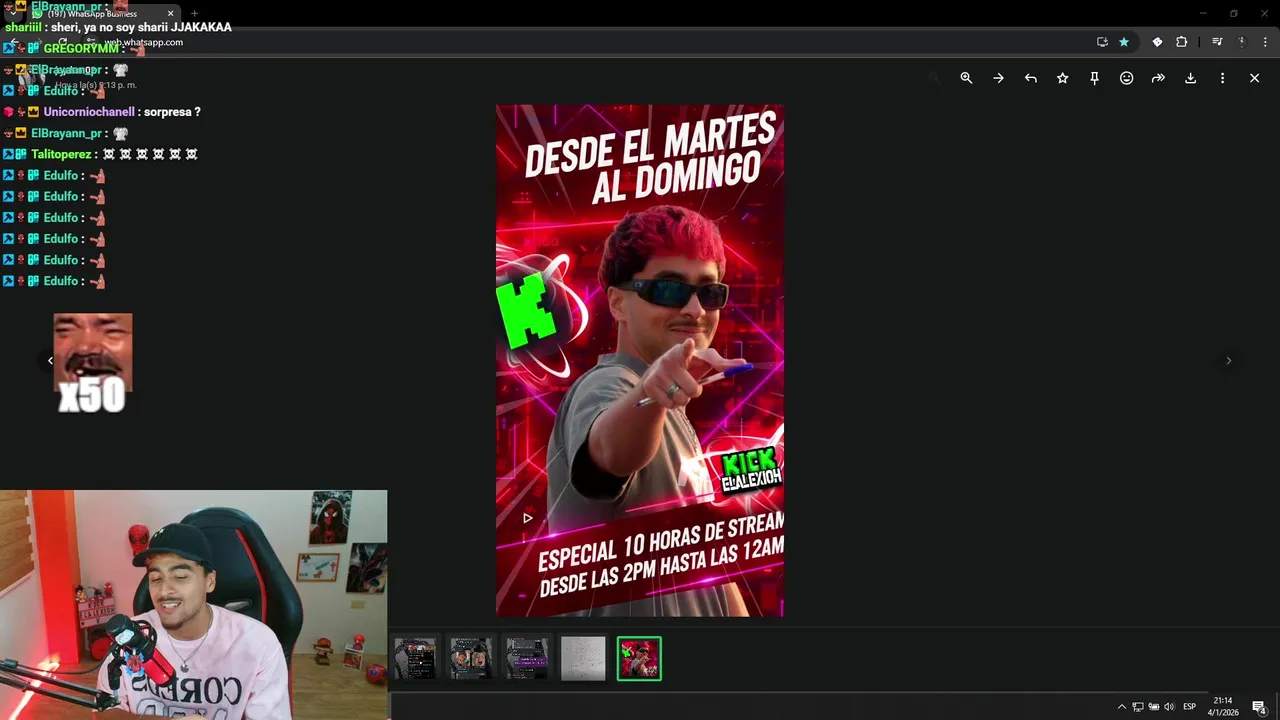Select the highlighted red poster thumbnail

[x=639, y=659]
